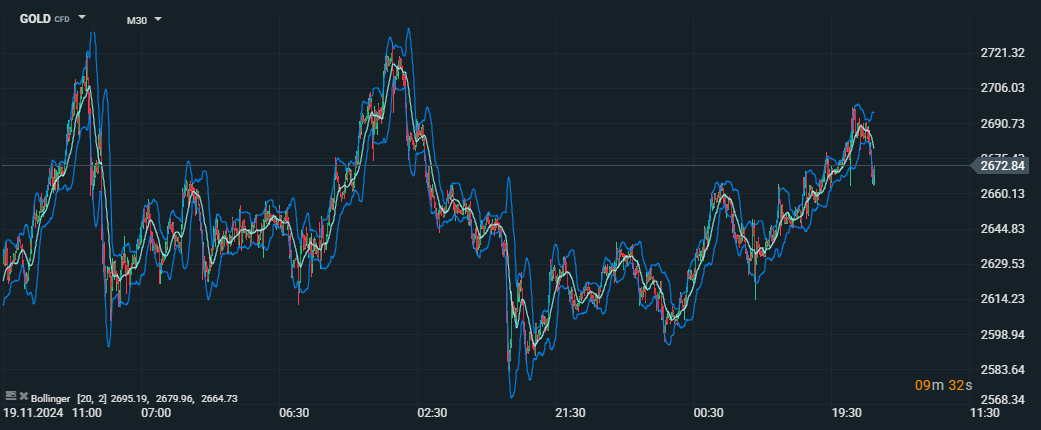Click the 19:30 time axis label
Screen dimensions: 1041x430
click(847, 412)
